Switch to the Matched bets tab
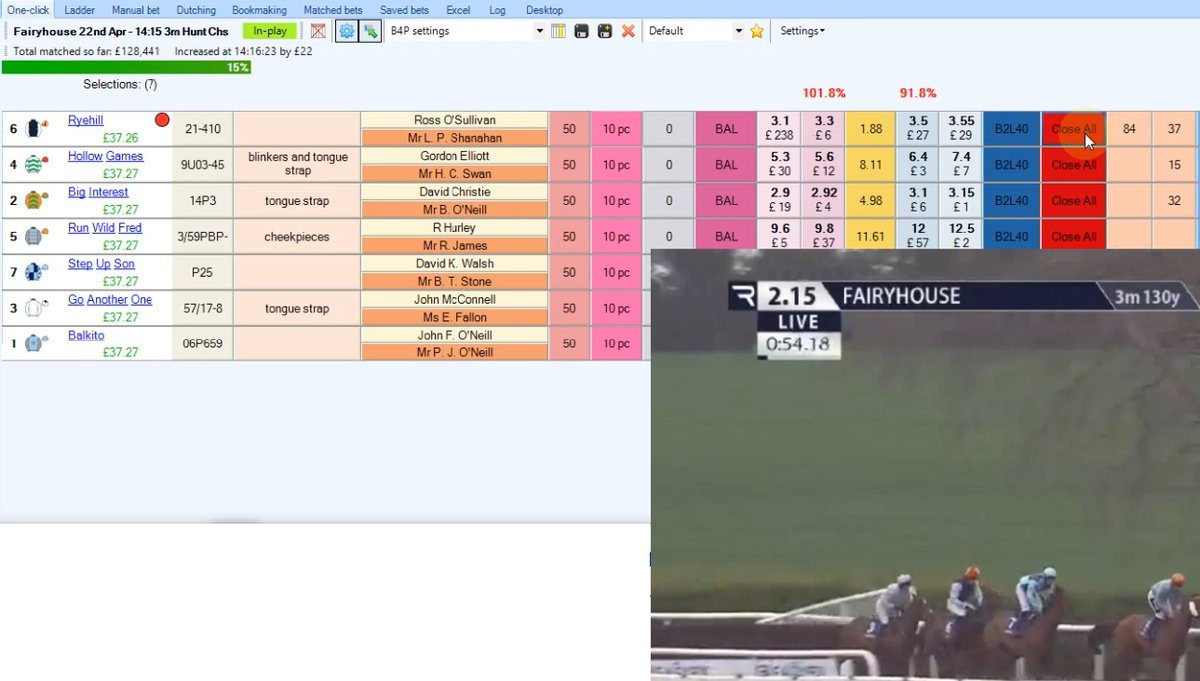Image resolution: width=1200 pixels, height=681 pixels. (x=333, y=9)
